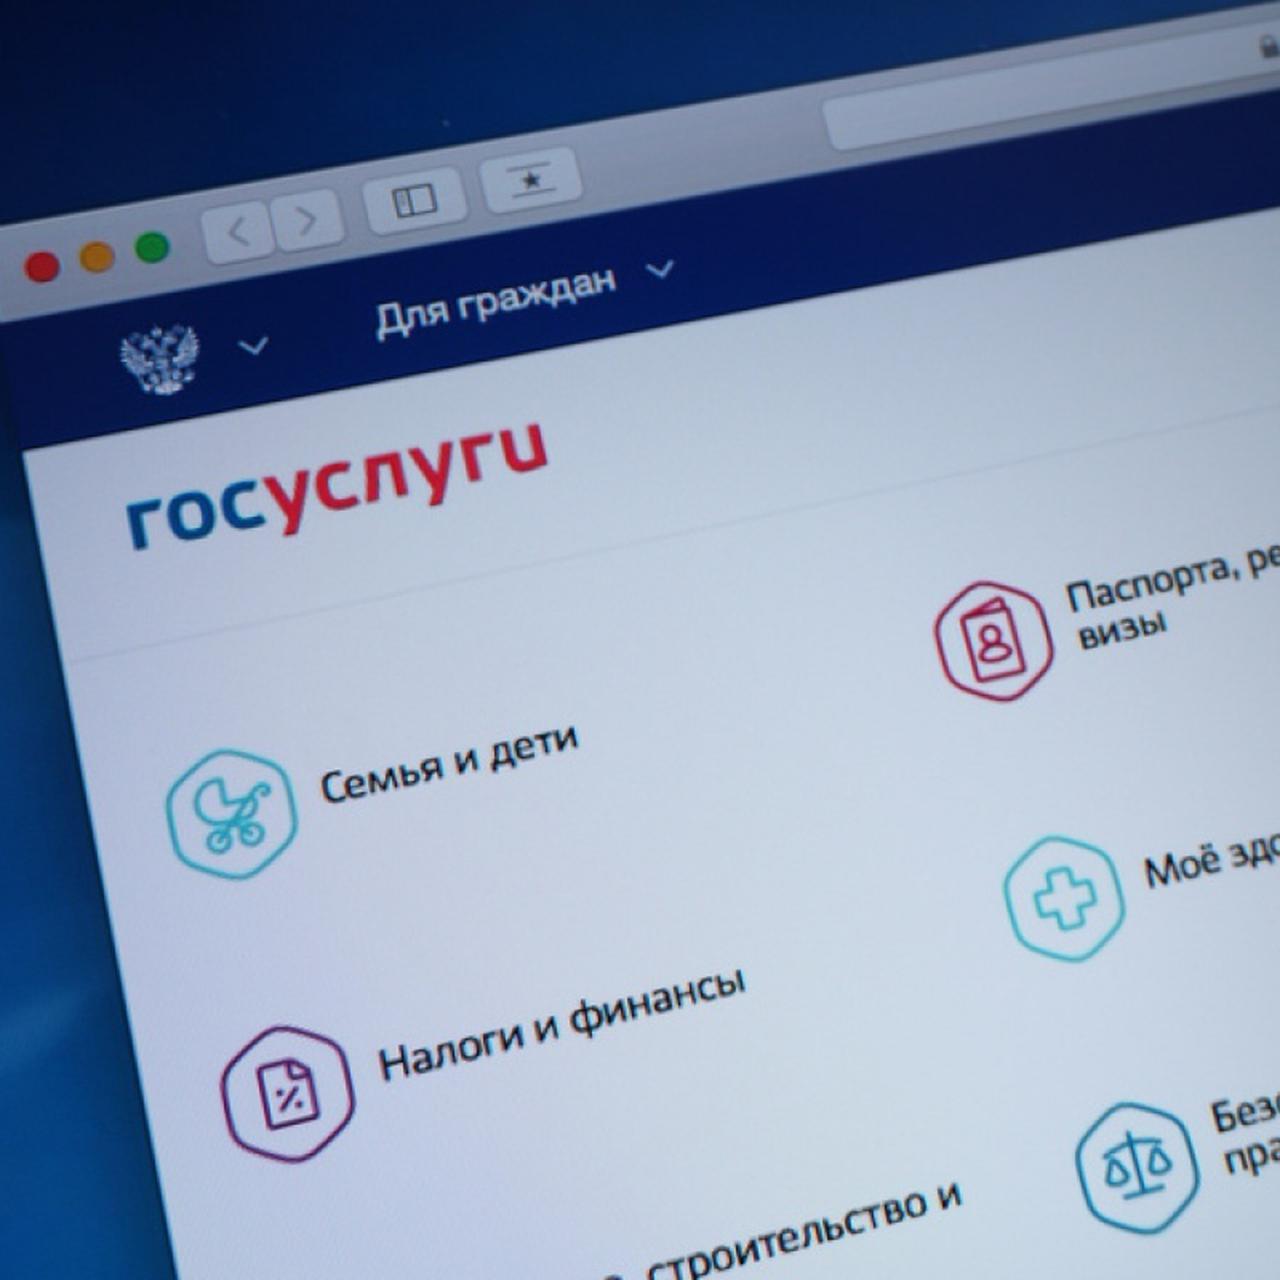Click the passport document icon
The image size is (1280, 1280).
pos(993,640)
